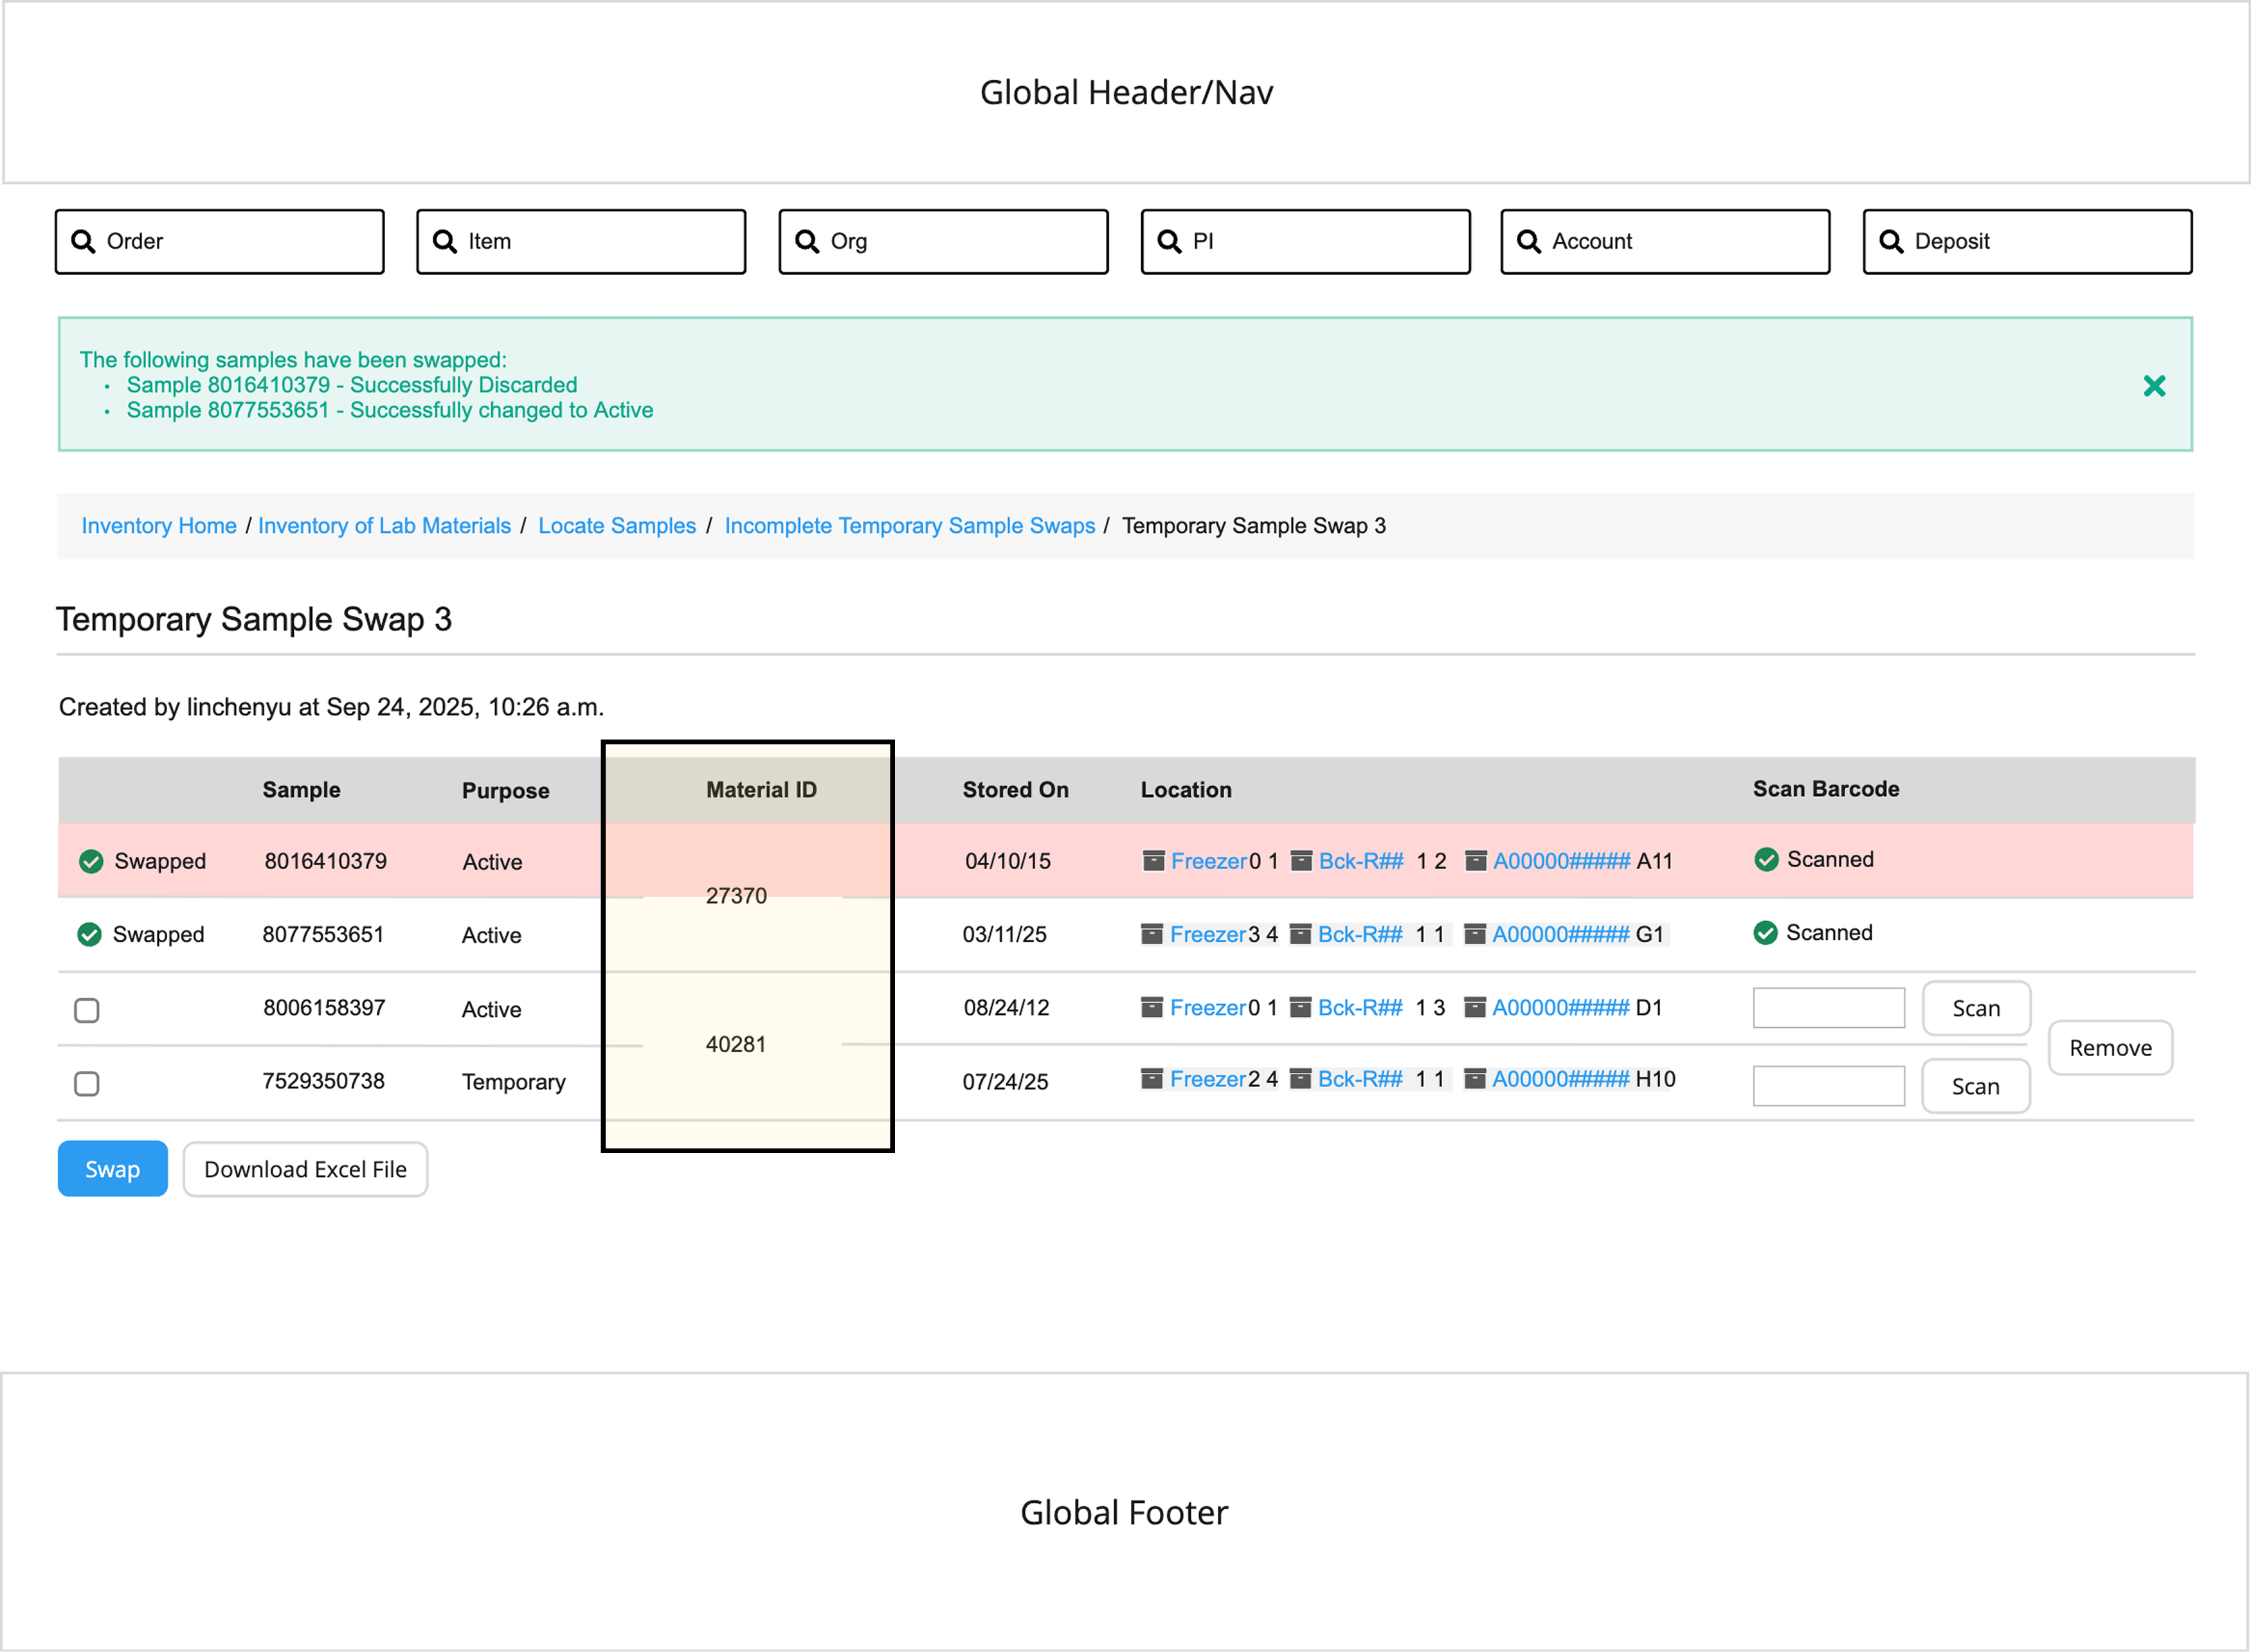The height and width of the screenshot is (1652, 2251).
Task: Click box icon before Bck-R## in 8006158397 row
Action: pyautogui.click(x=1300, y=1007)
